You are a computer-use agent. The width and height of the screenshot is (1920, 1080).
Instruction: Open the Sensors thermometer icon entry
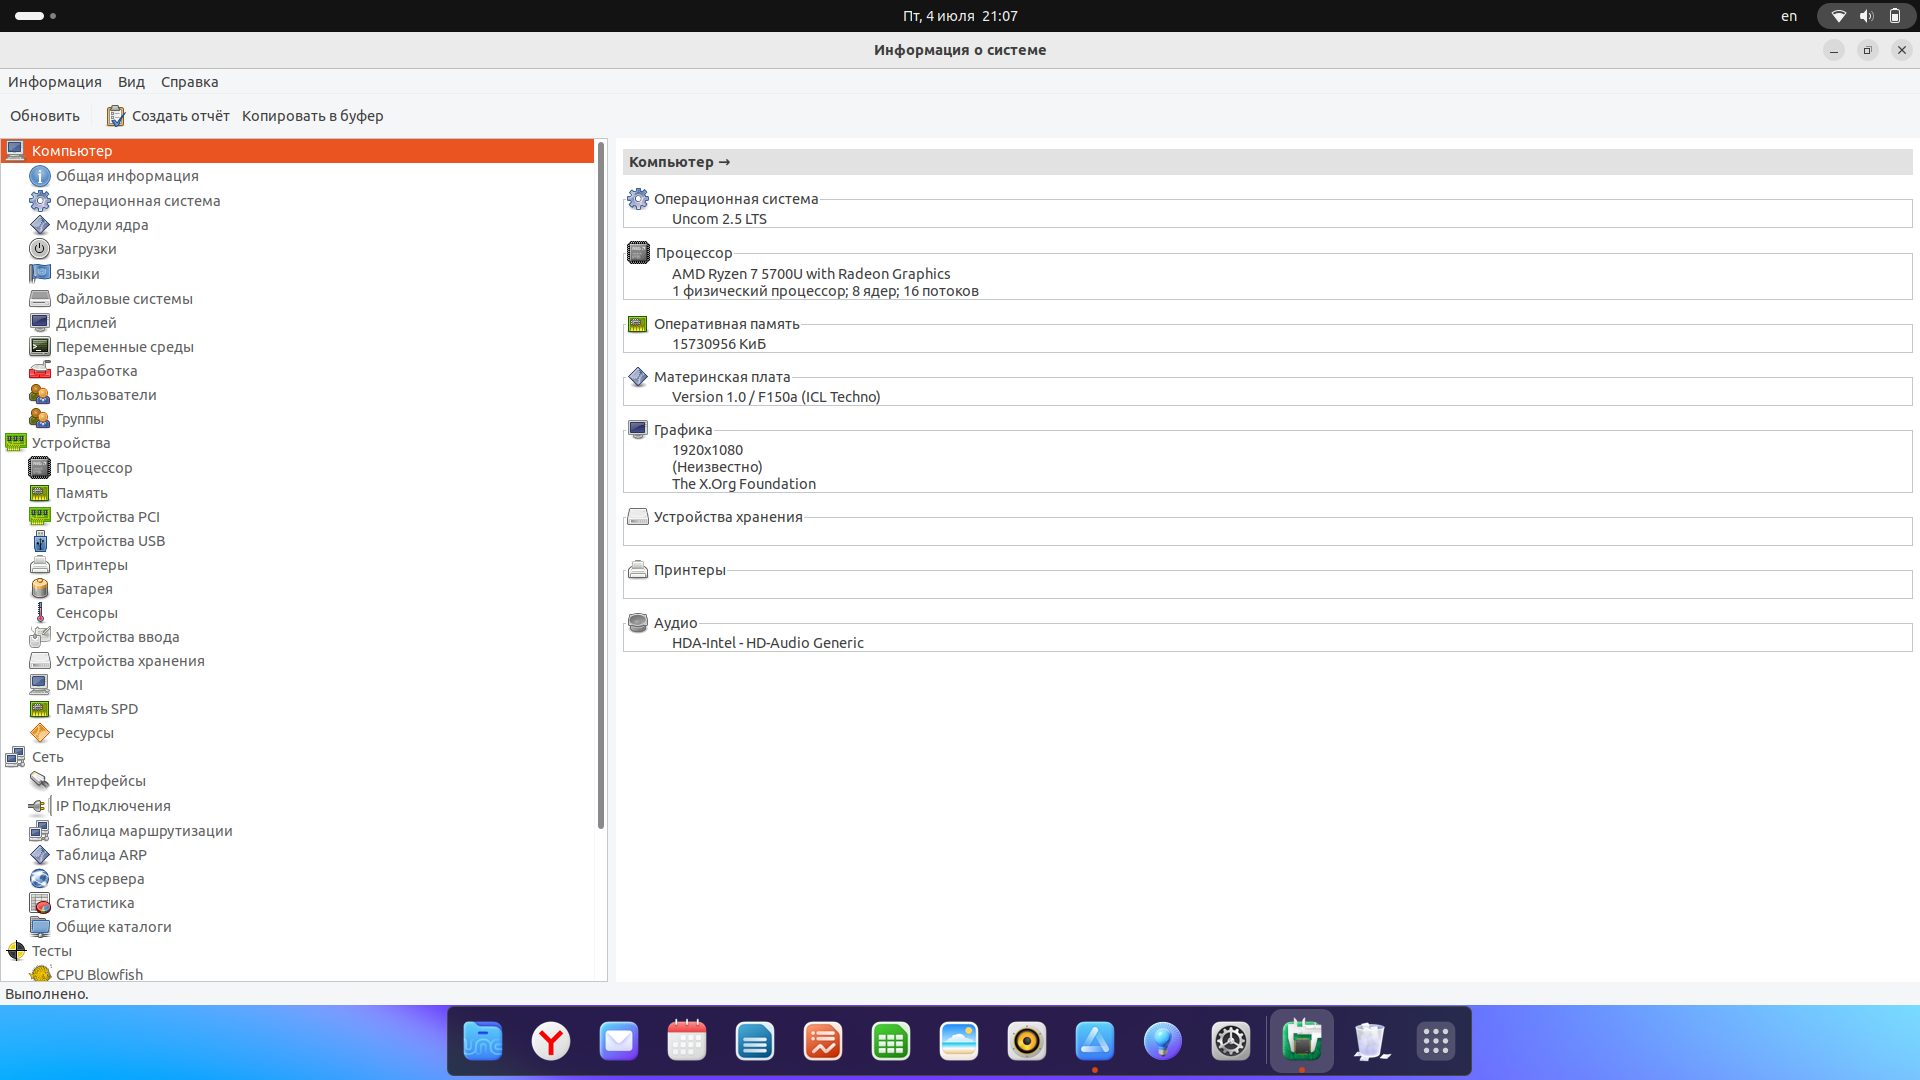40,613
